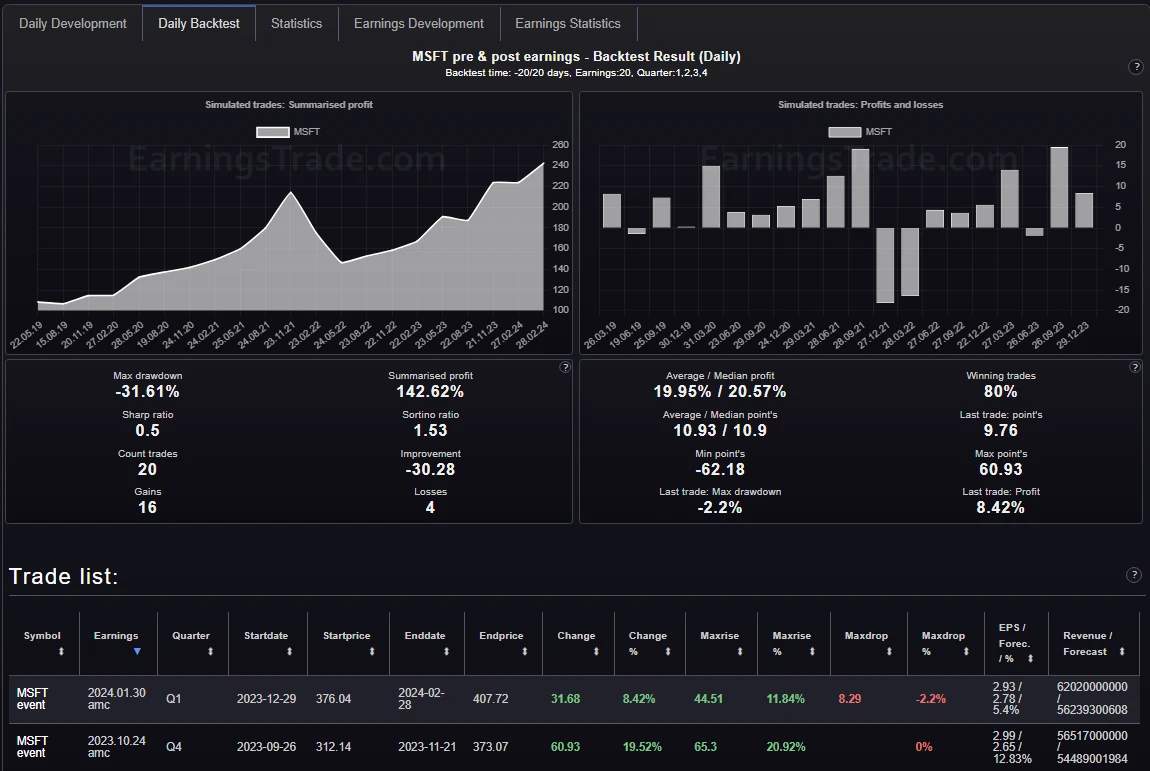
Task: Sort trades by Startdate column
Action: pos(289,652)
